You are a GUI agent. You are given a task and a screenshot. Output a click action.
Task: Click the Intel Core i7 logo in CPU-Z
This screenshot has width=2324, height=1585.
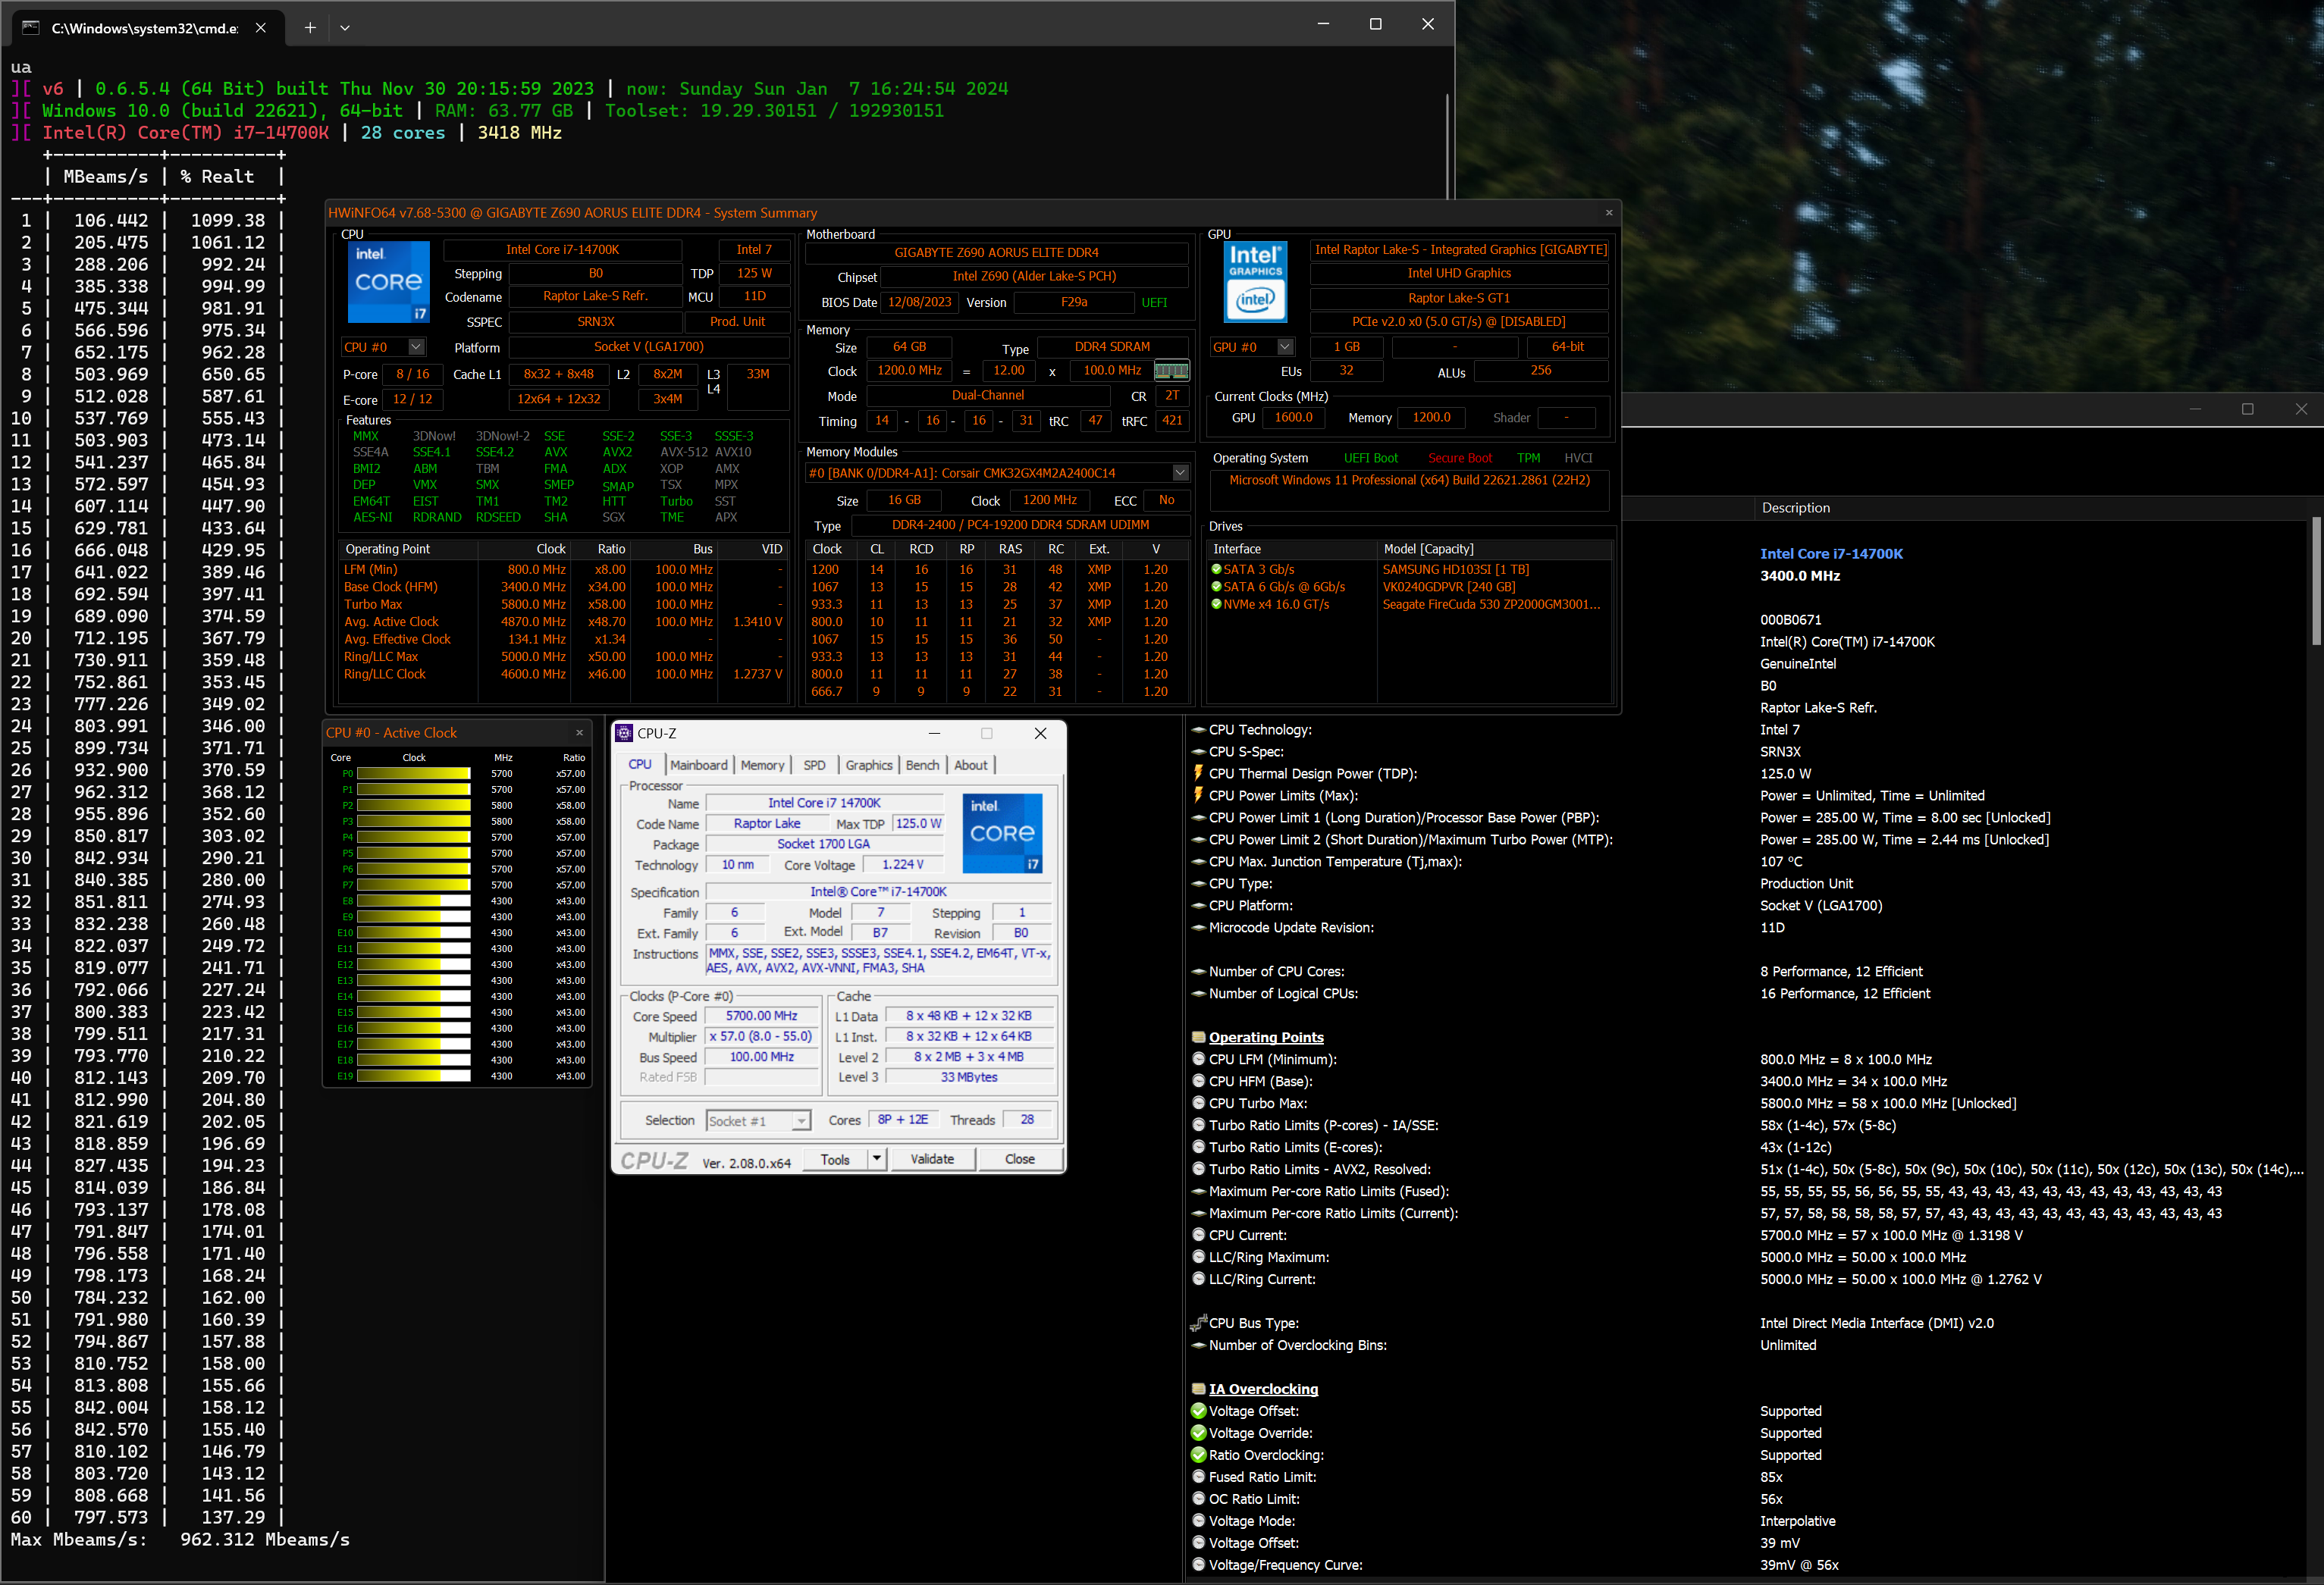click(1002, 834)
